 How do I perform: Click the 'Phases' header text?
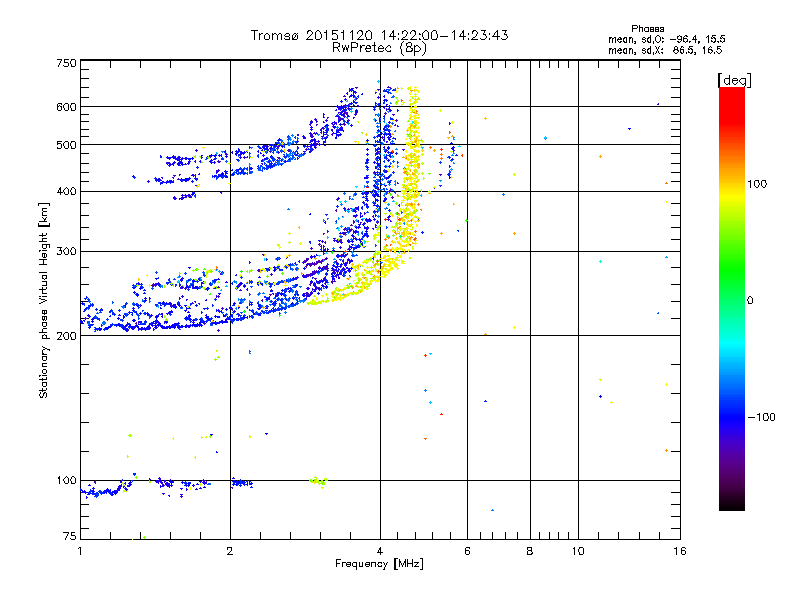(647, 29)
